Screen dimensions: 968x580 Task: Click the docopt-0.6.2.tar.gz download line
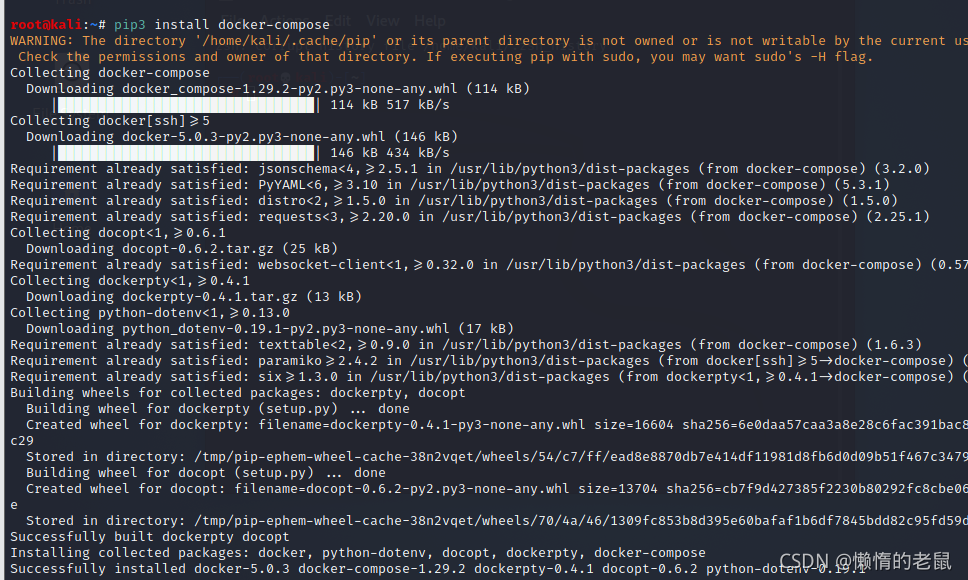pyautogui.click(x=182, y=249)
